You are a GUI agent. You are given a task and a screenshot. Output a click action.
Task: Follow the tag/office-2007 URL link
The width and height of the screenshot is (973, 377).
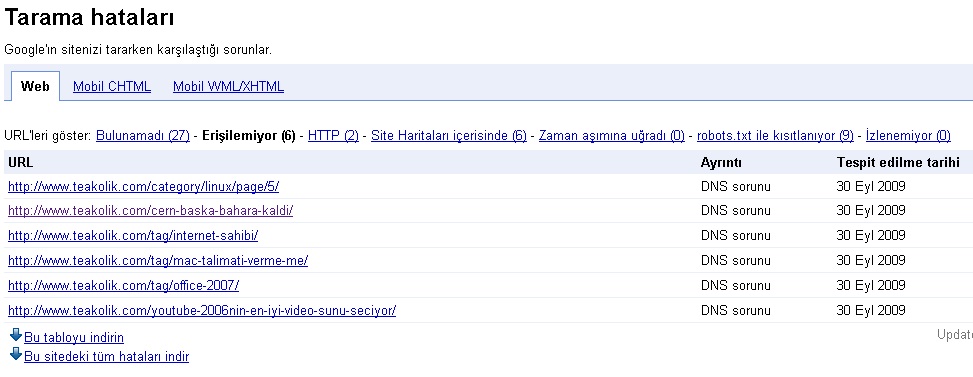click(x=123, y=285)
